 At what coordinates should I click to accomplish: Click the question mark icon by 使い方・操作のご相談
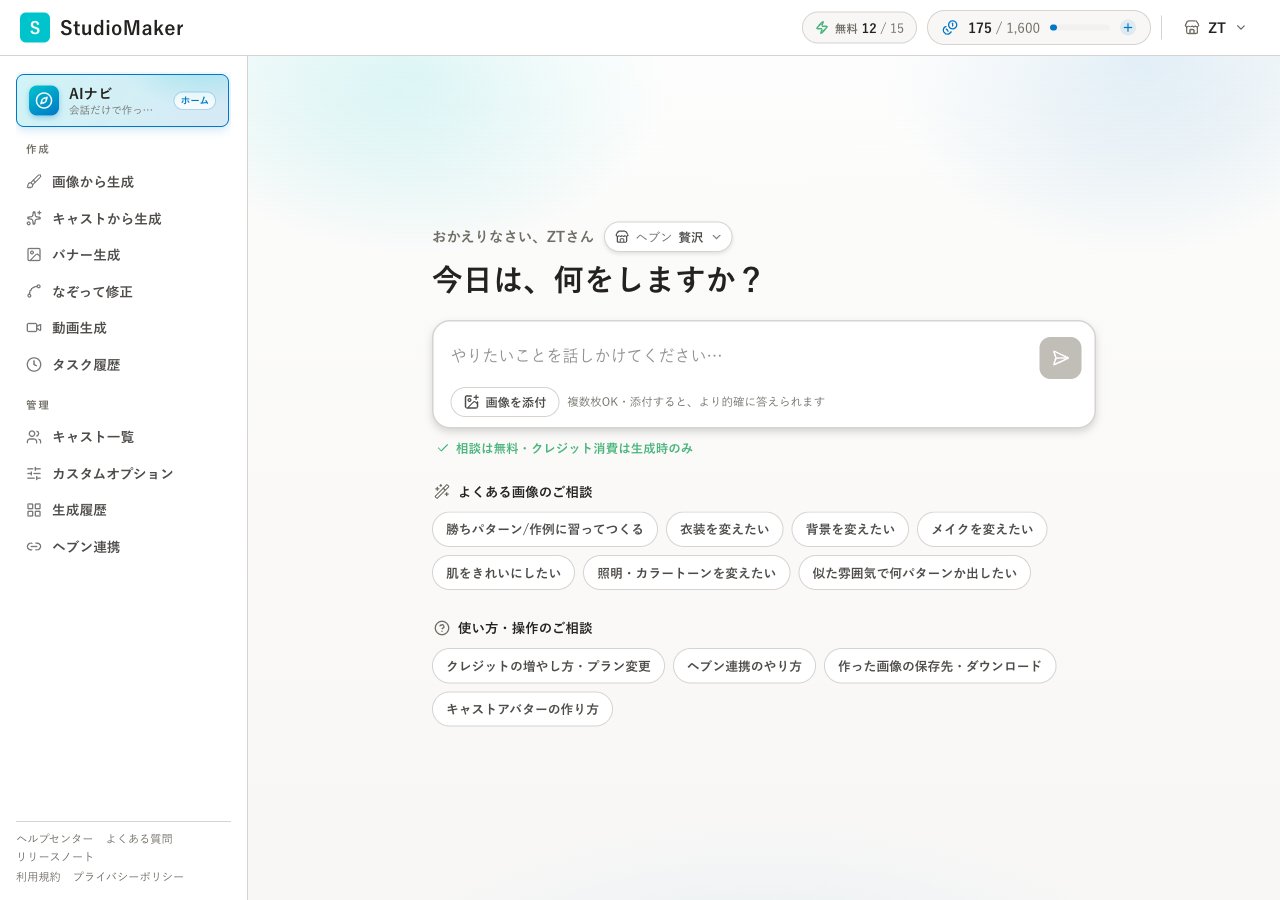442,628
